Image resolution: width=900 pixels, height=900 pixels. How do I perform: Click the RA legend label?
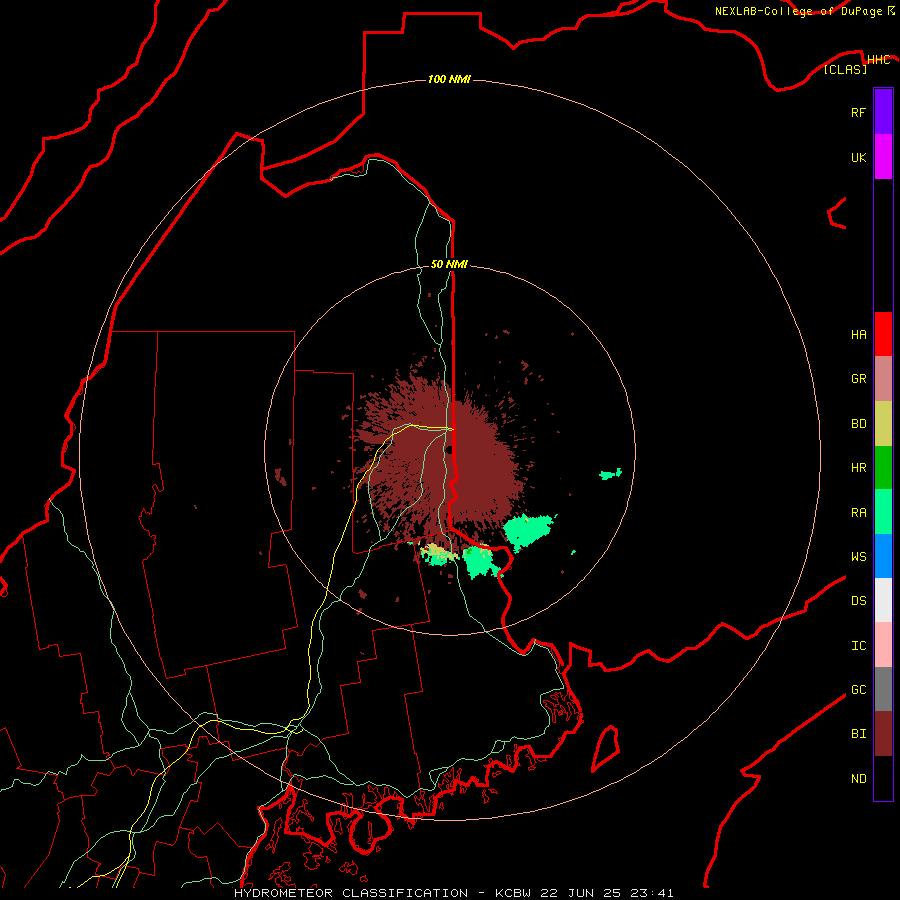(858, 513)
